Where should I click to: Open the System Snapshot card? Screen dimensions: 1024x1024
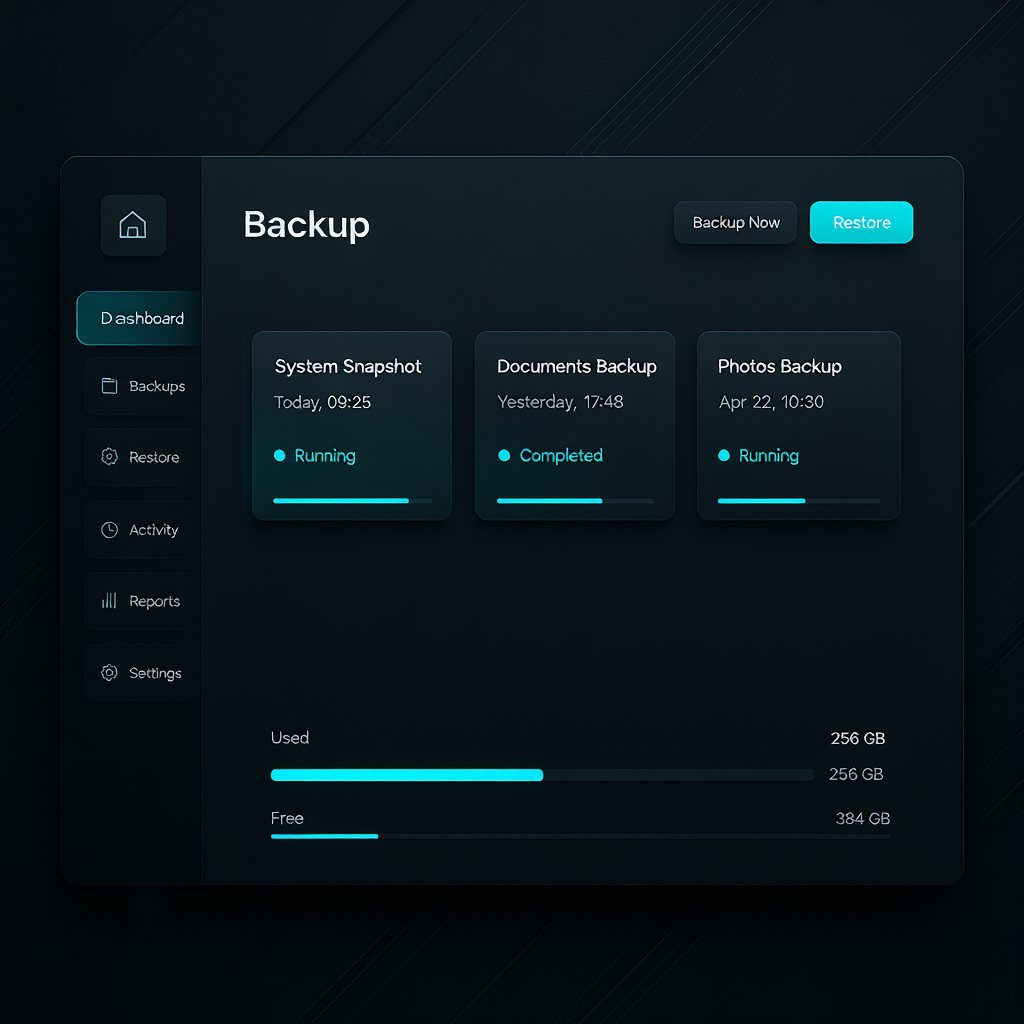[x=352, y=426]
